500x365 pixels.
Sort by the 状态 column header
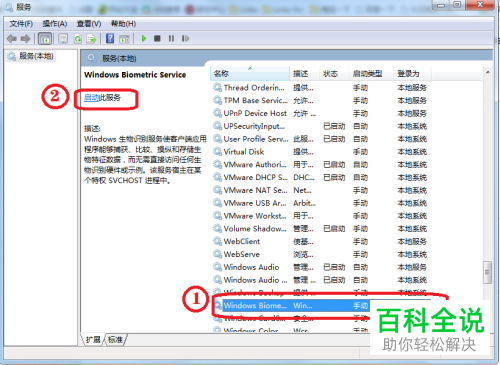[x=334, y=74]
